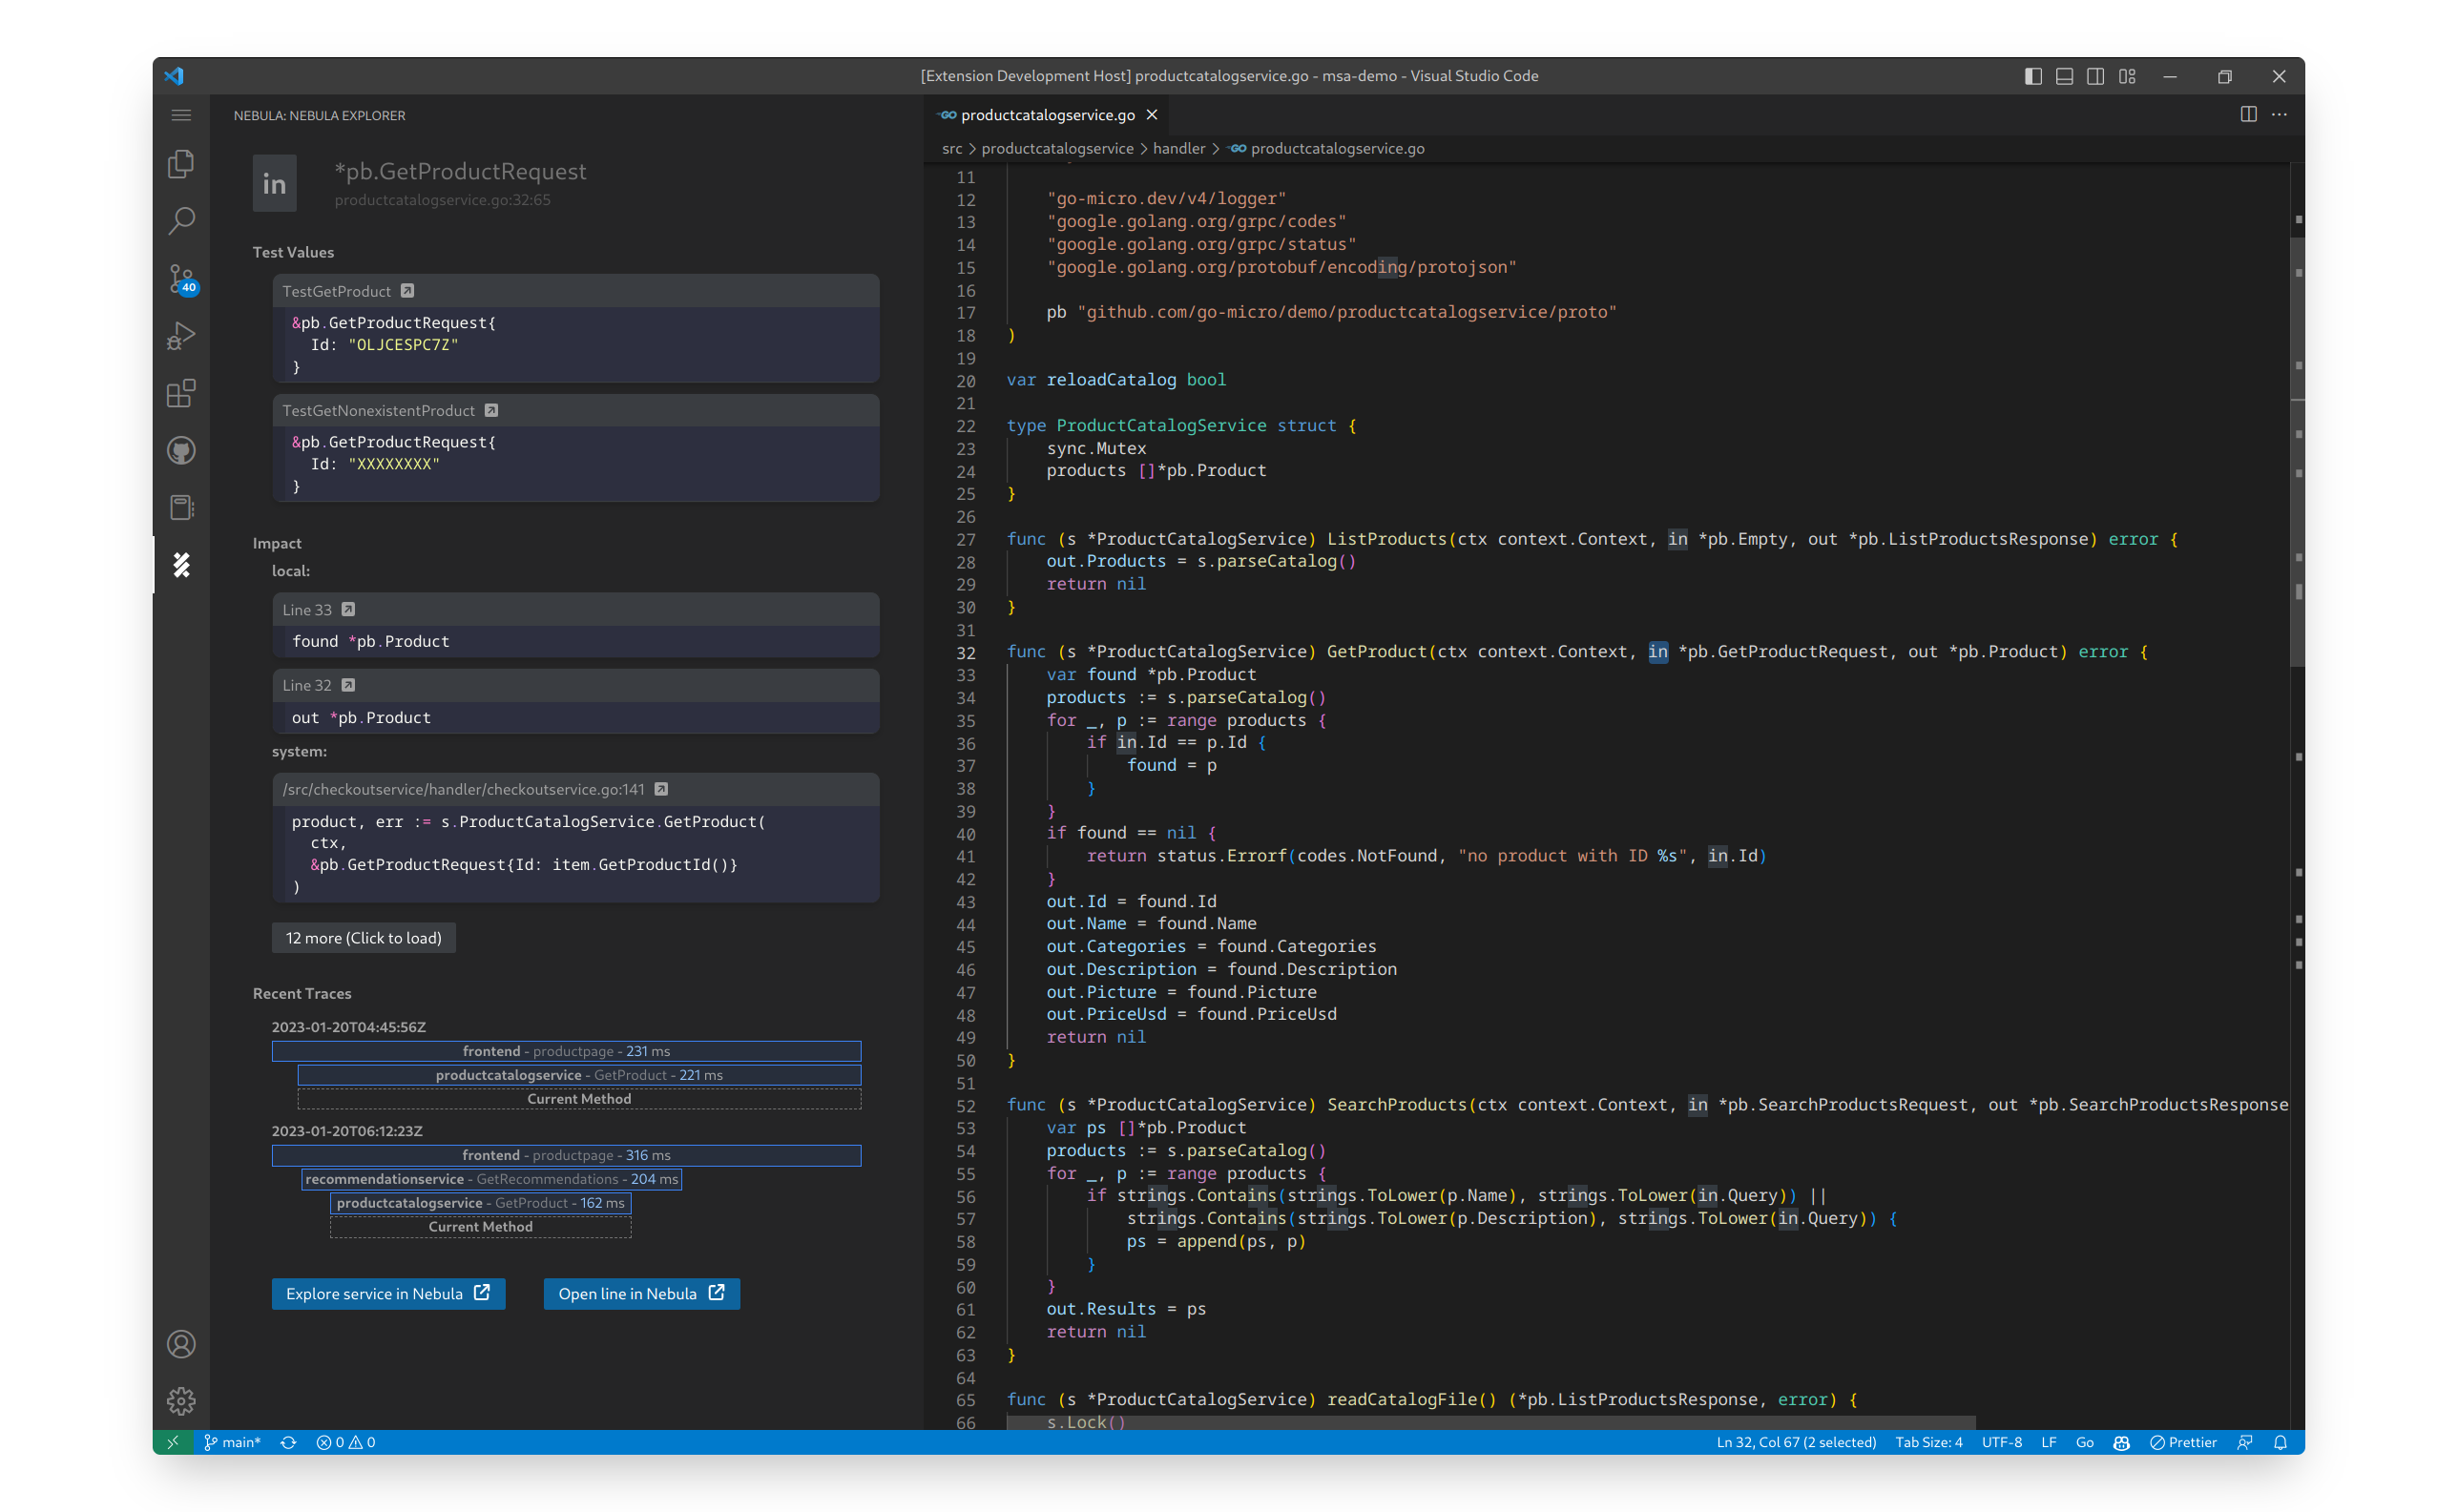Open the hamburger application menu
The height and width of the screenshot is (1512, 2458).
click(x=181, y=115)
